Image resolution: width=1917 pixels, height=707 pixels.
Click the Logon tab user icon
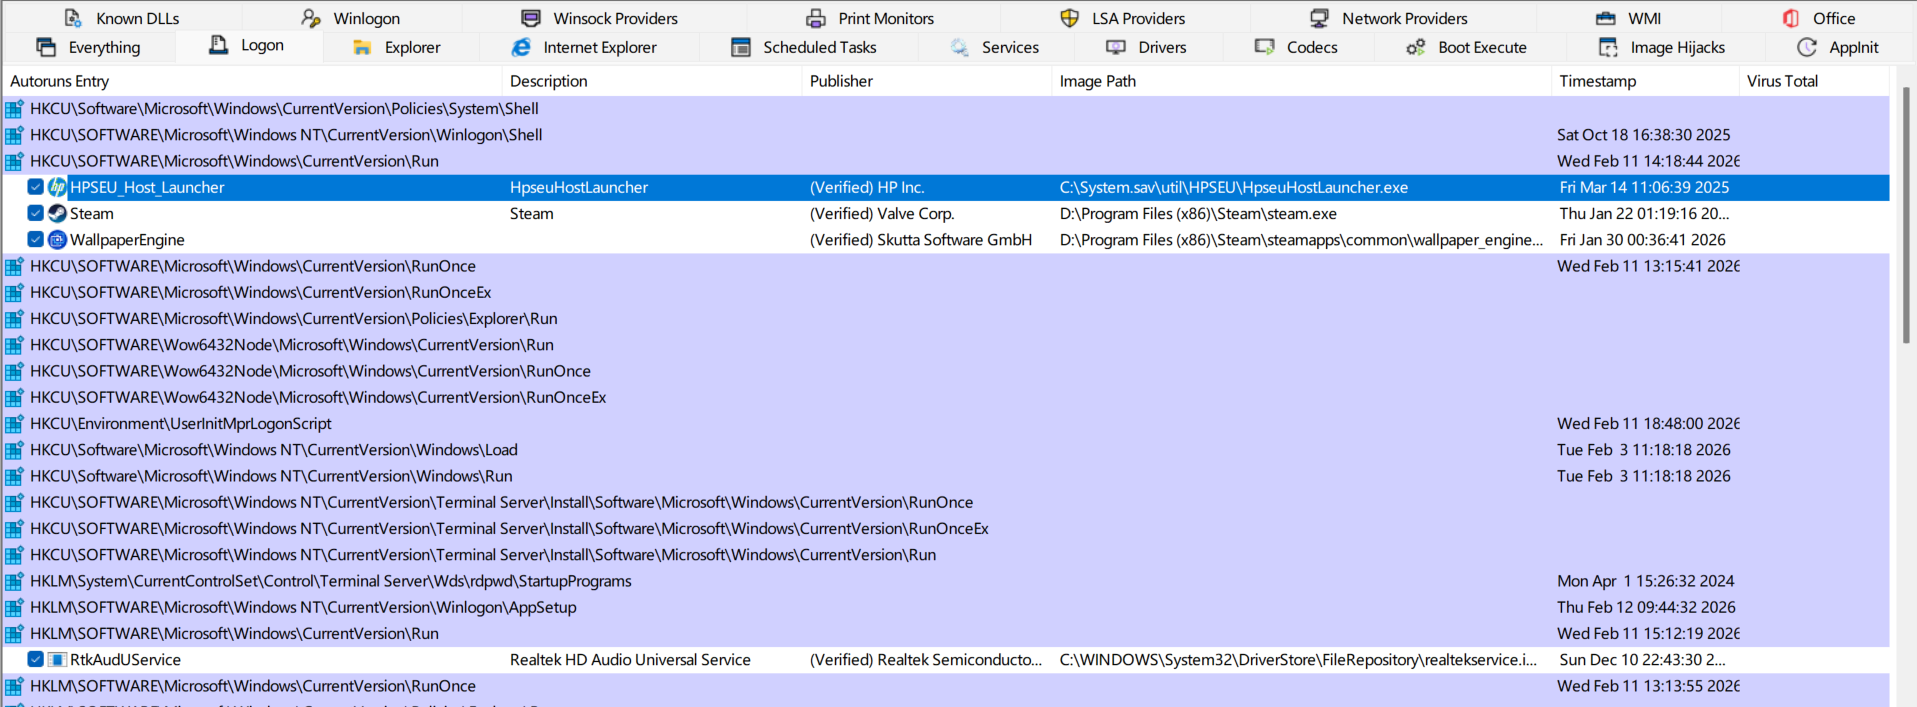(x=218, y=45)
